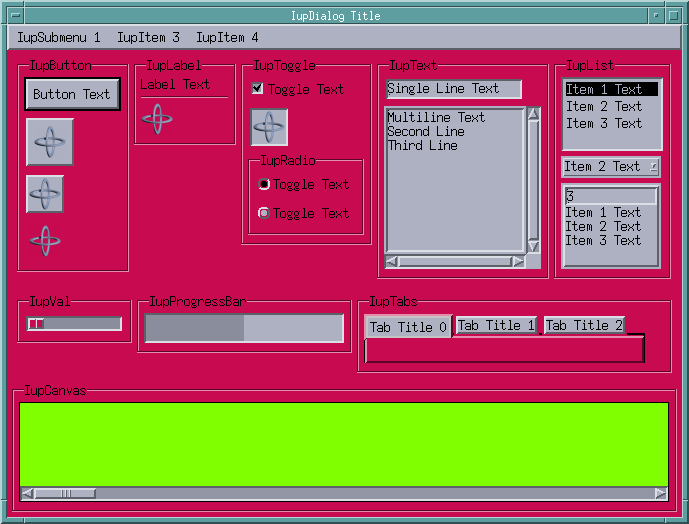This screenshot has width=689, height=524.
Task: Click the Label Text label
Action: point(175,84)
